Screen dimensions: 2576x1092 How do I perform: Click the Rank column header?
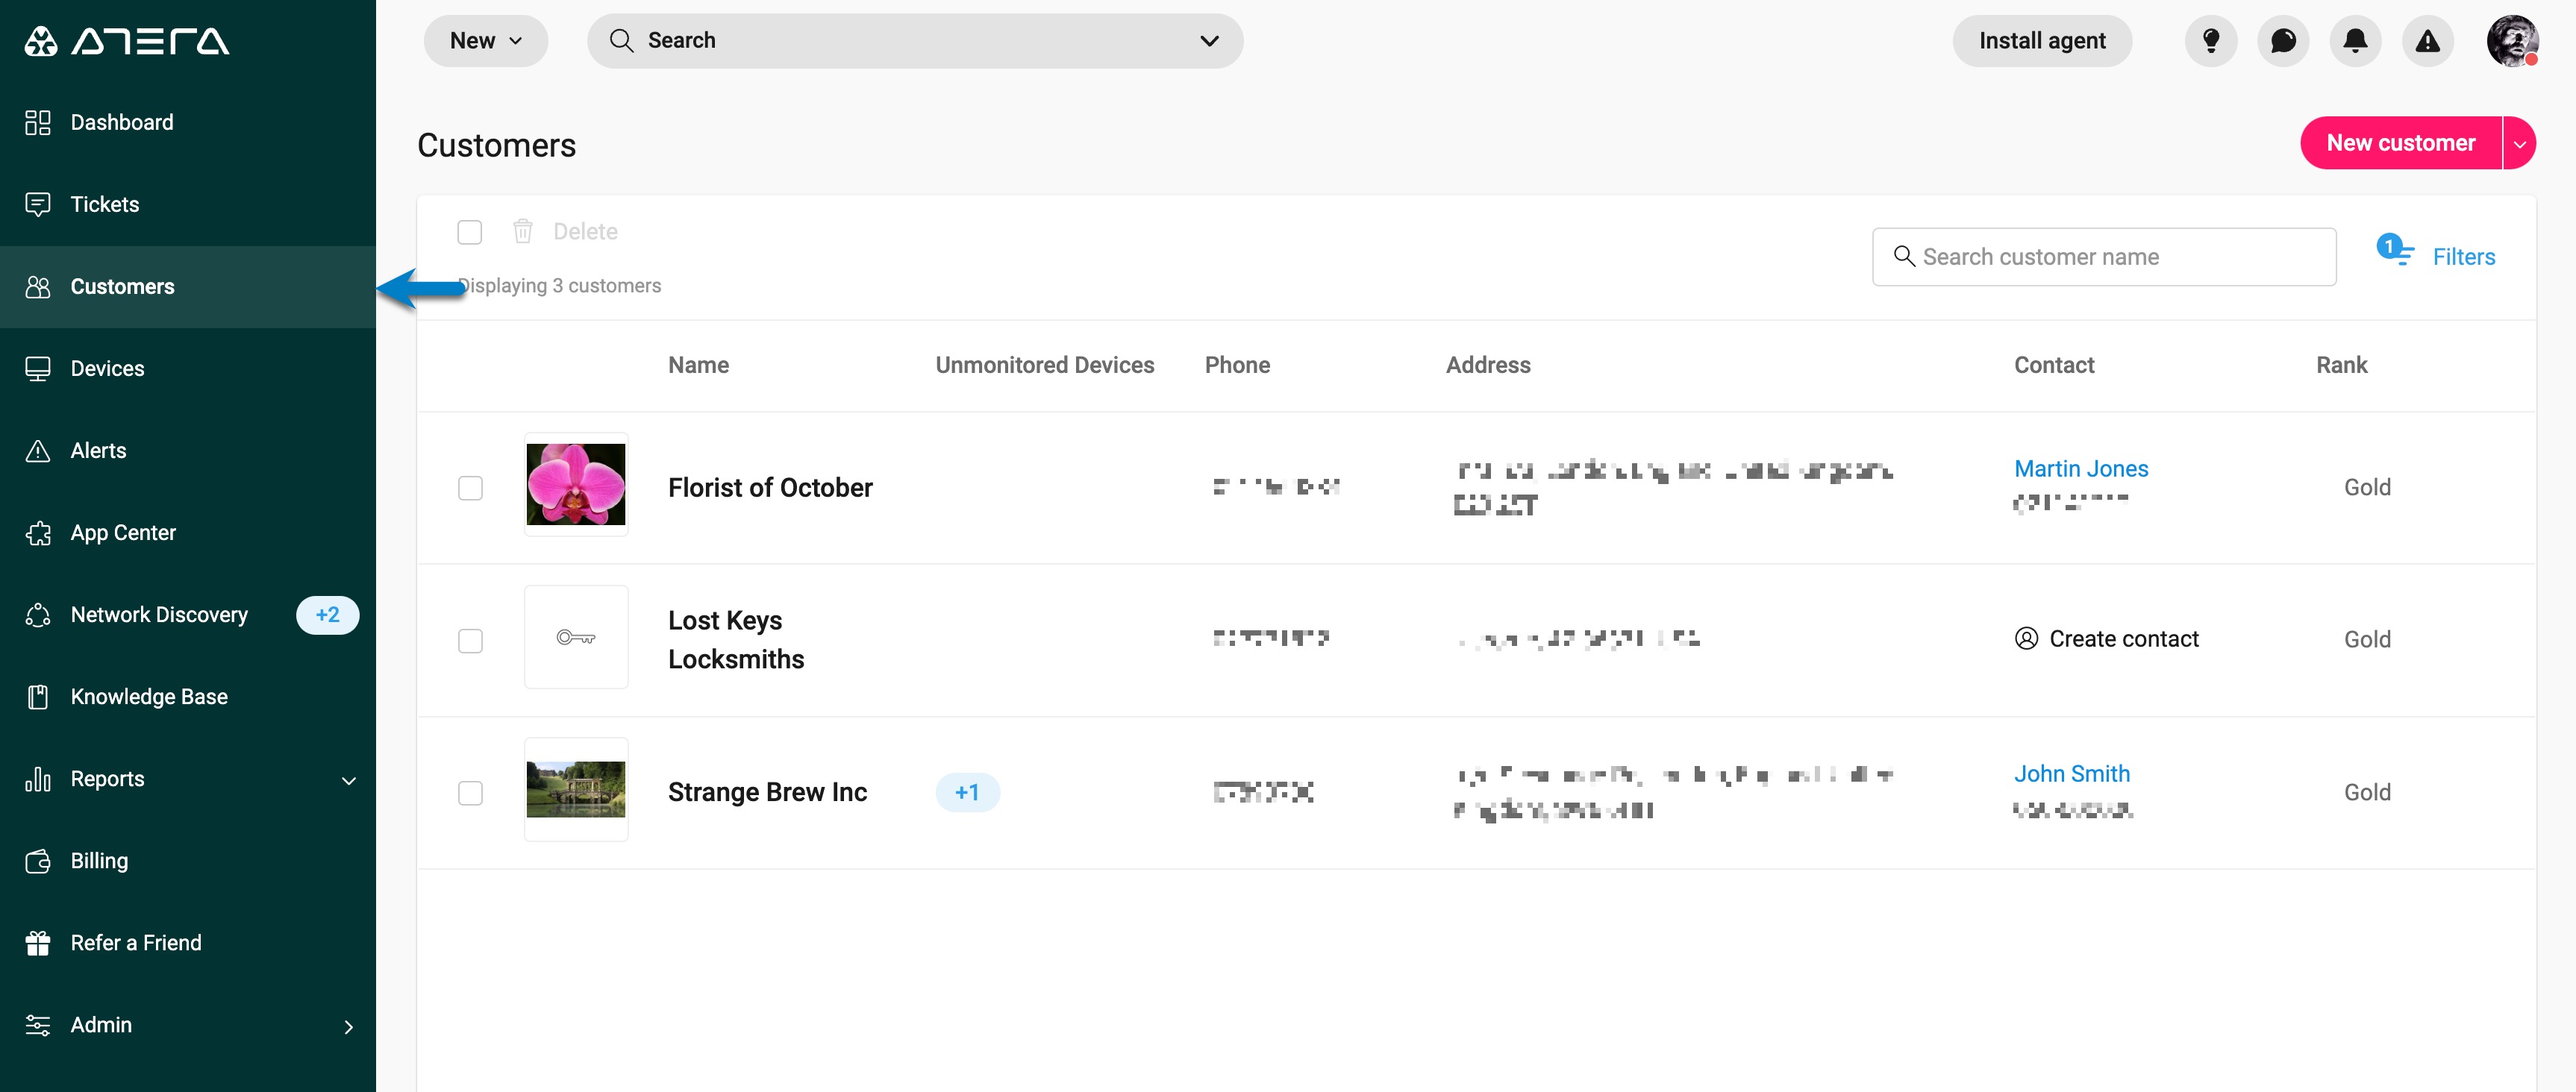[x=2341, y=366]
